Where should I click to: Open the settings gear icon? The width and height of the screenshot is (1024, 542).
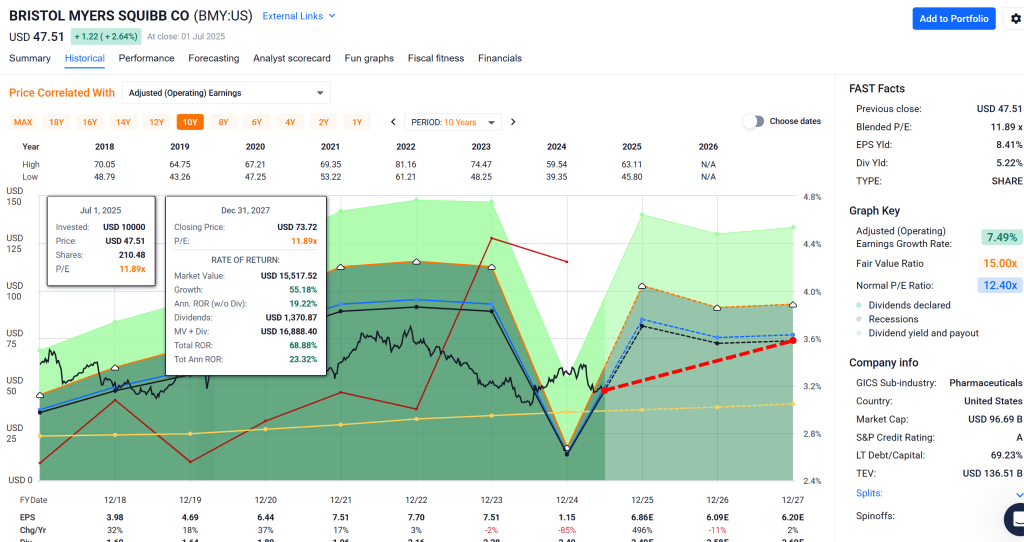click(1016, 19)
